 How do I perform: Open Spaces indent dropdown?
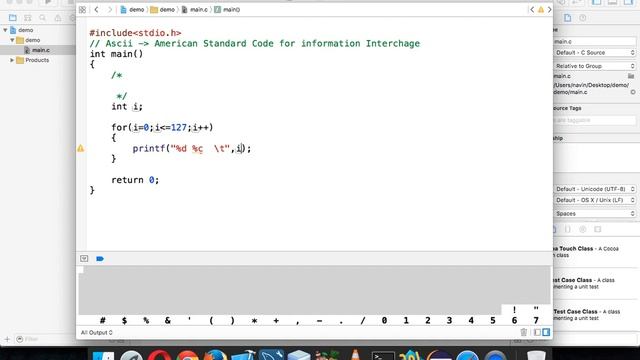pyautogui.click(x=595, y=213)
